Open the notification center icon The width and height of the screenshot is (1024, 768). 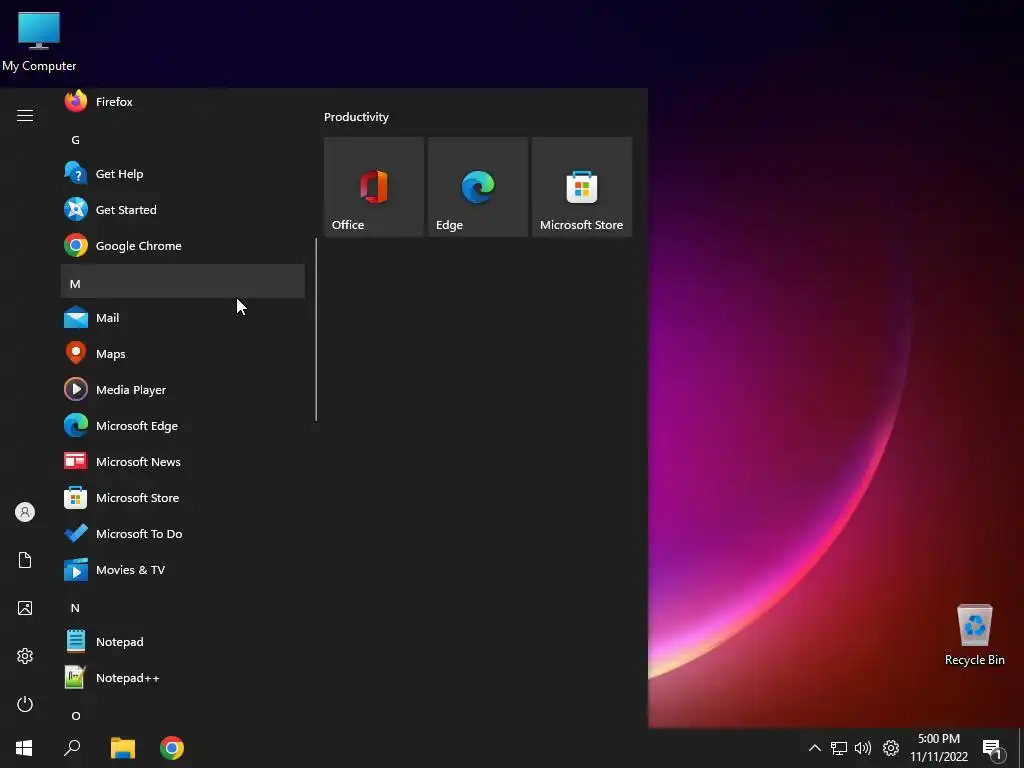pos(993,748)
